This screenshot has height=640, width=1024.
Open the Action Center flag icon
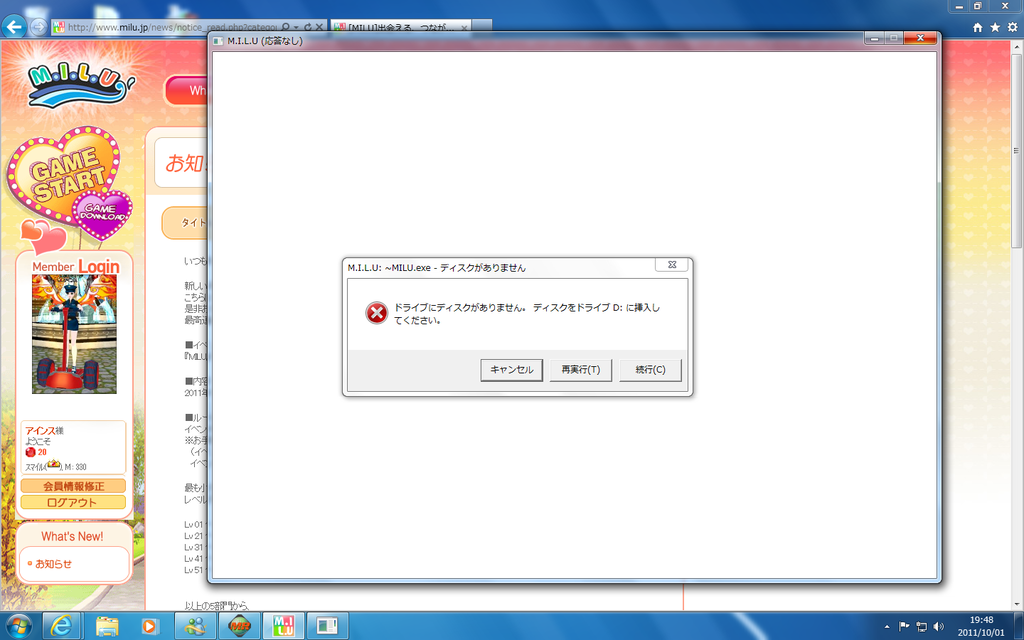904,626
